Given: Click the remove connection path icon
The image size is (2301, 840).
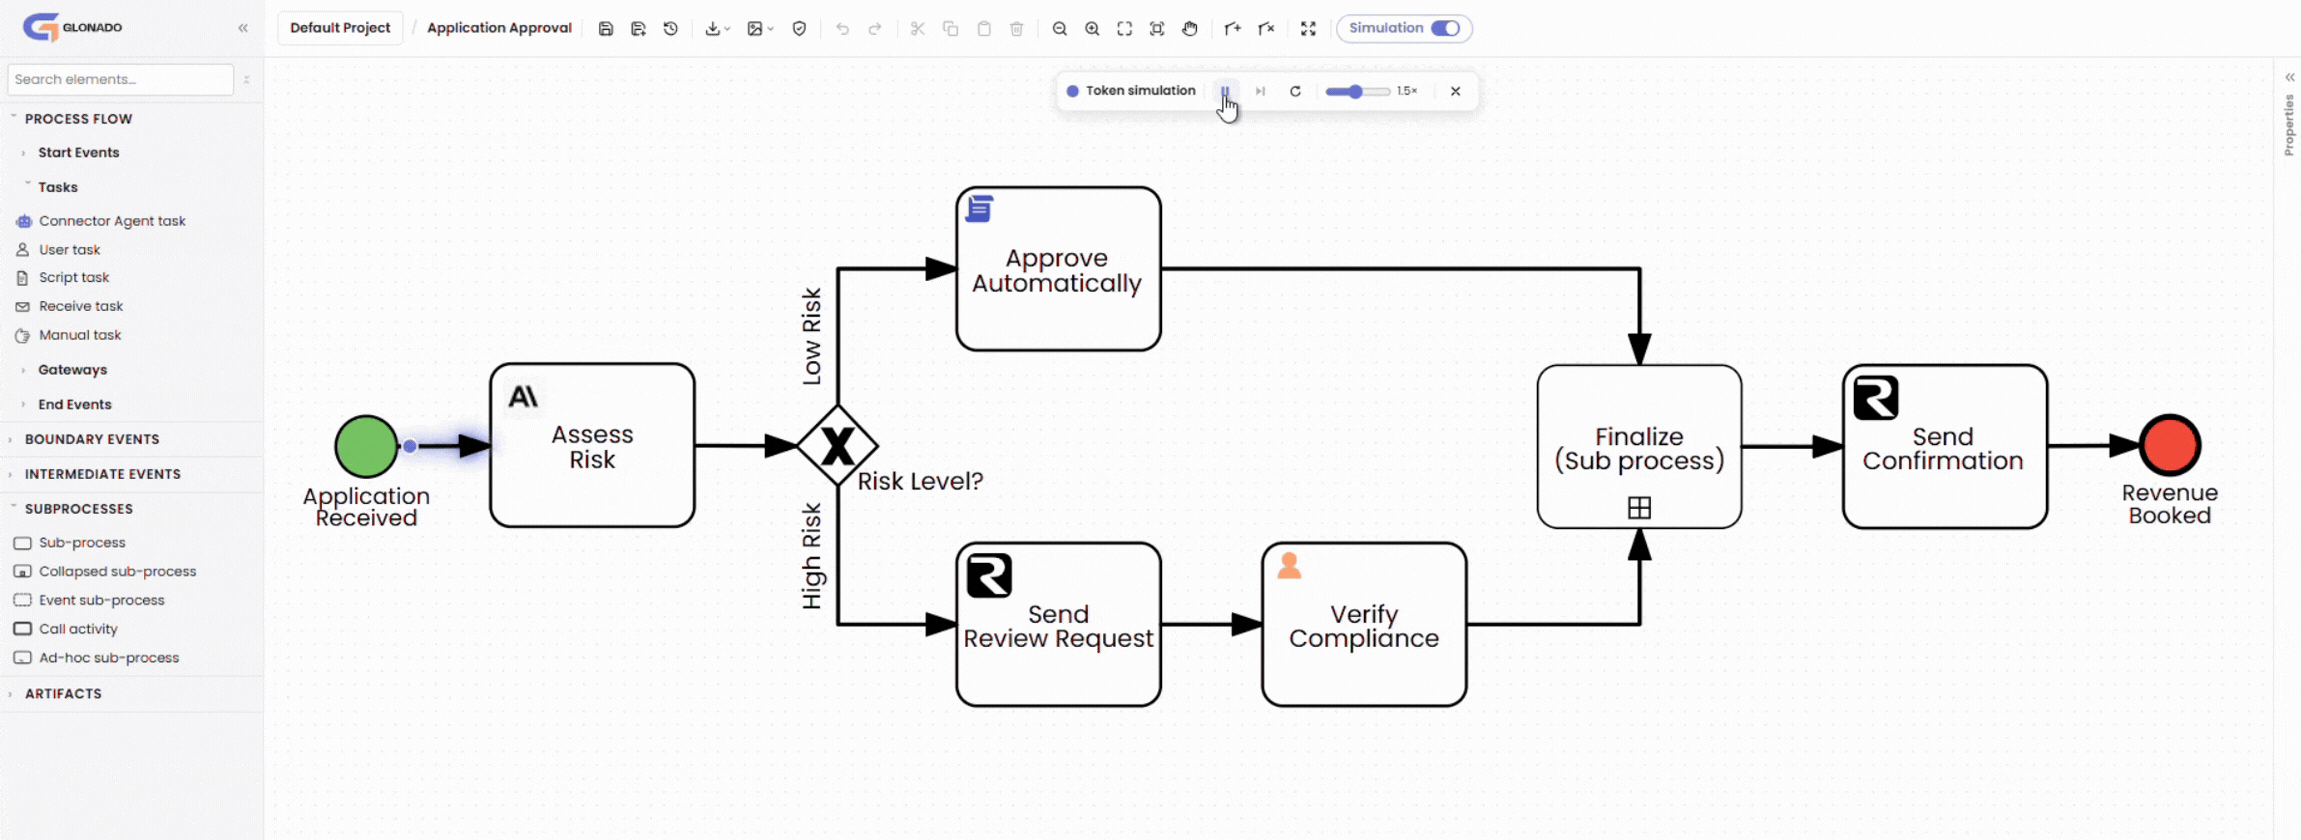Looking at the screenshot, I should [x=1266, y=29].
